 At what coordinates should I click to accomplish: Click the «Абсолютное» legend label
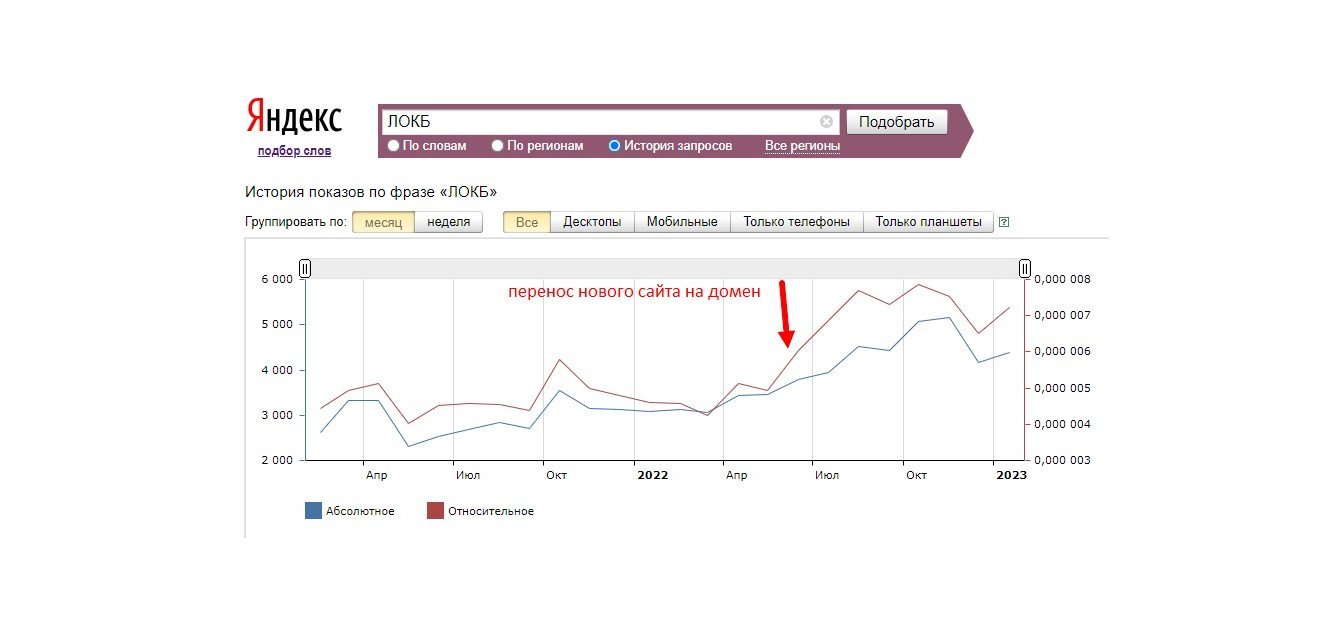[360, 511]
